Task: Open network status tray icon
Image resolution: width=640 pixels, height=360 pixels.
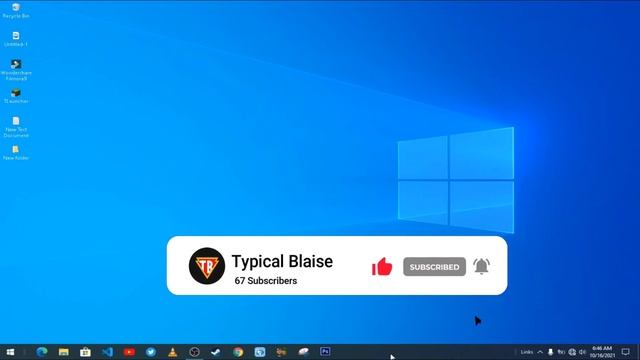Action: 572,352
